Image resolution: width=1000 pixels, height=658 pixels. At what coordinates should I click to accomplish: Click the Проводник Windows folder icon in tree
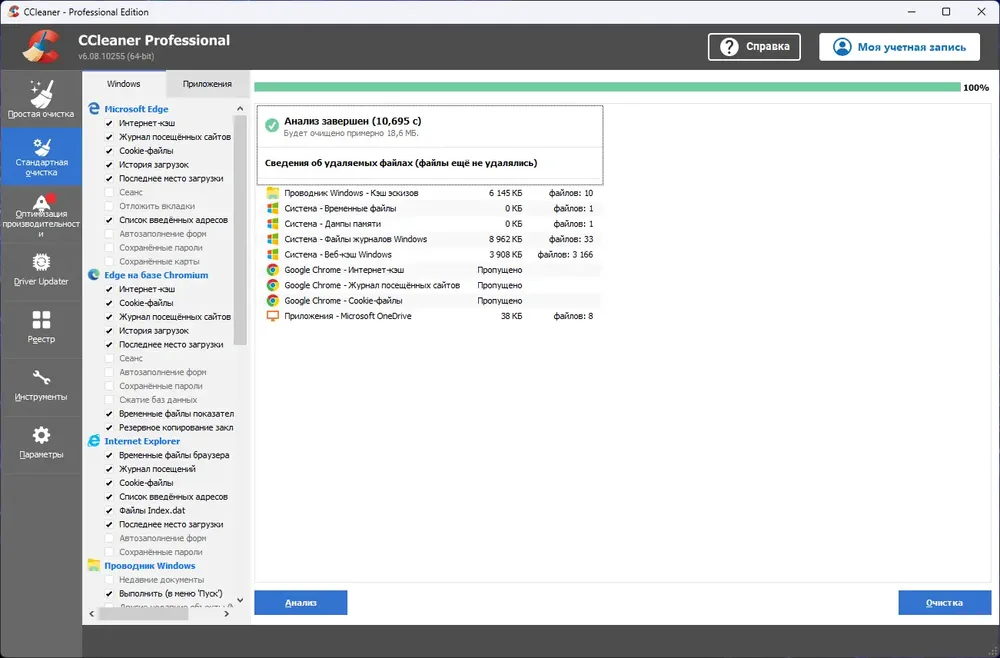(94, 565)
